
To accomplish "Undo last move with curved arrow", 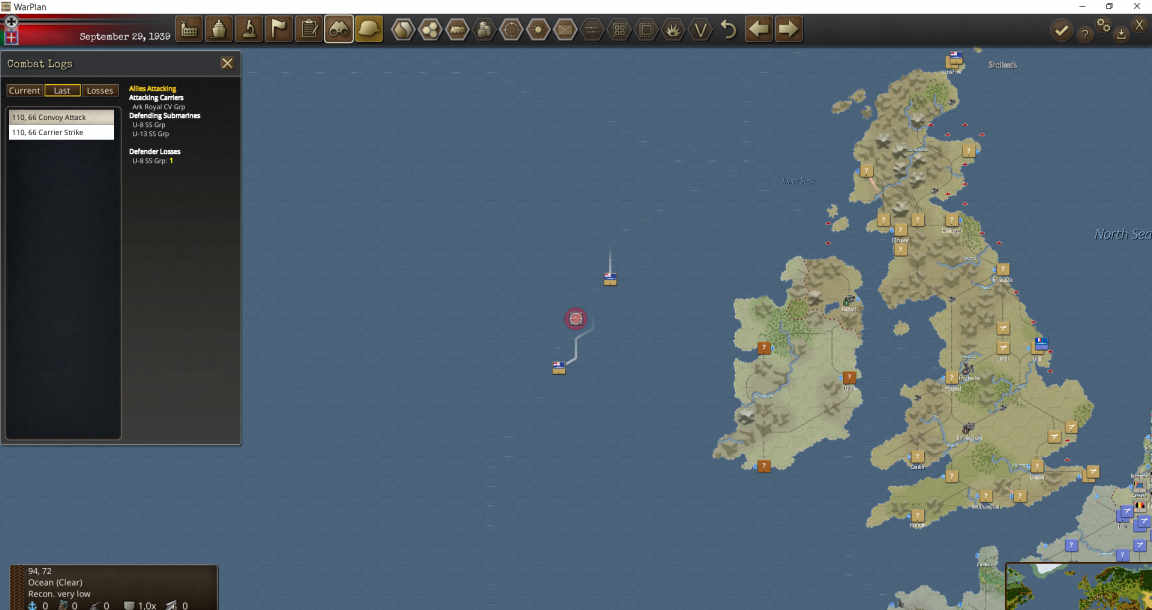I will click(728, 30).
